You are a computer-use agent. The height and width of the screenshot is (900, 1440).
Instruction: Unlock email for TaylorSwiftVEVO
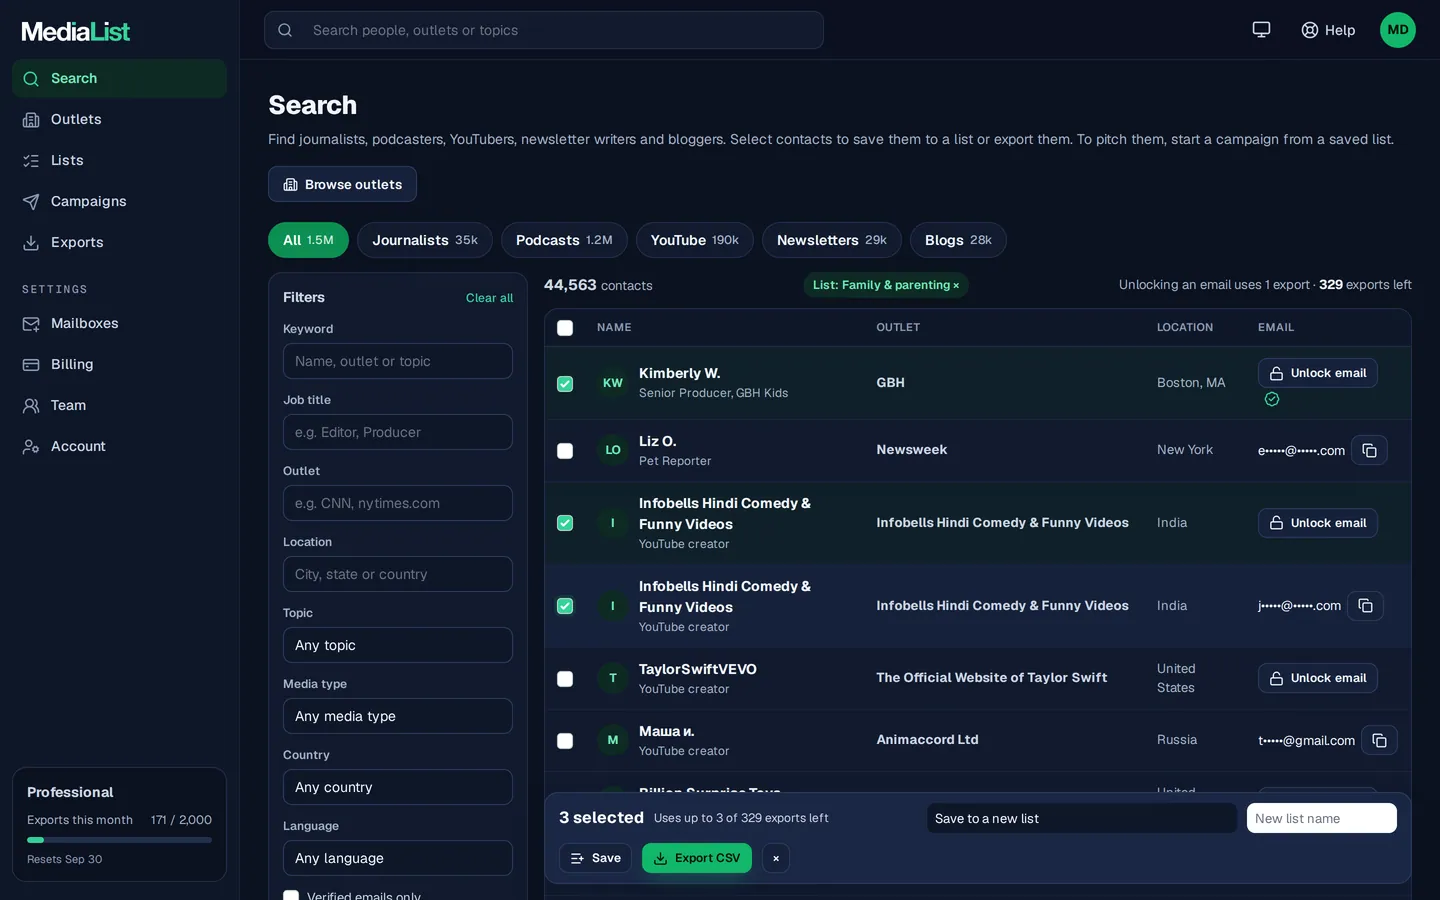tap(1318, 678)
